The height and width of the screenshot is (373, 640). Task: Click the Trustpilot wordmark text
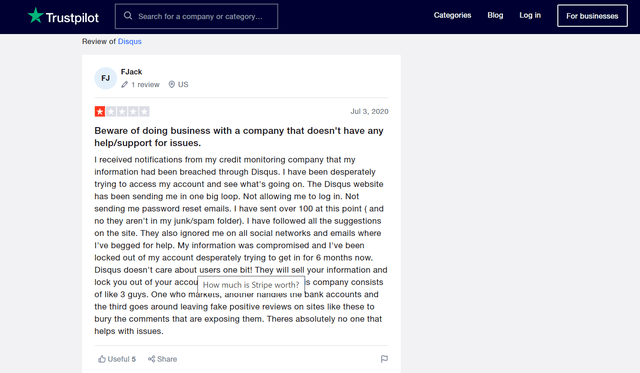72,18
